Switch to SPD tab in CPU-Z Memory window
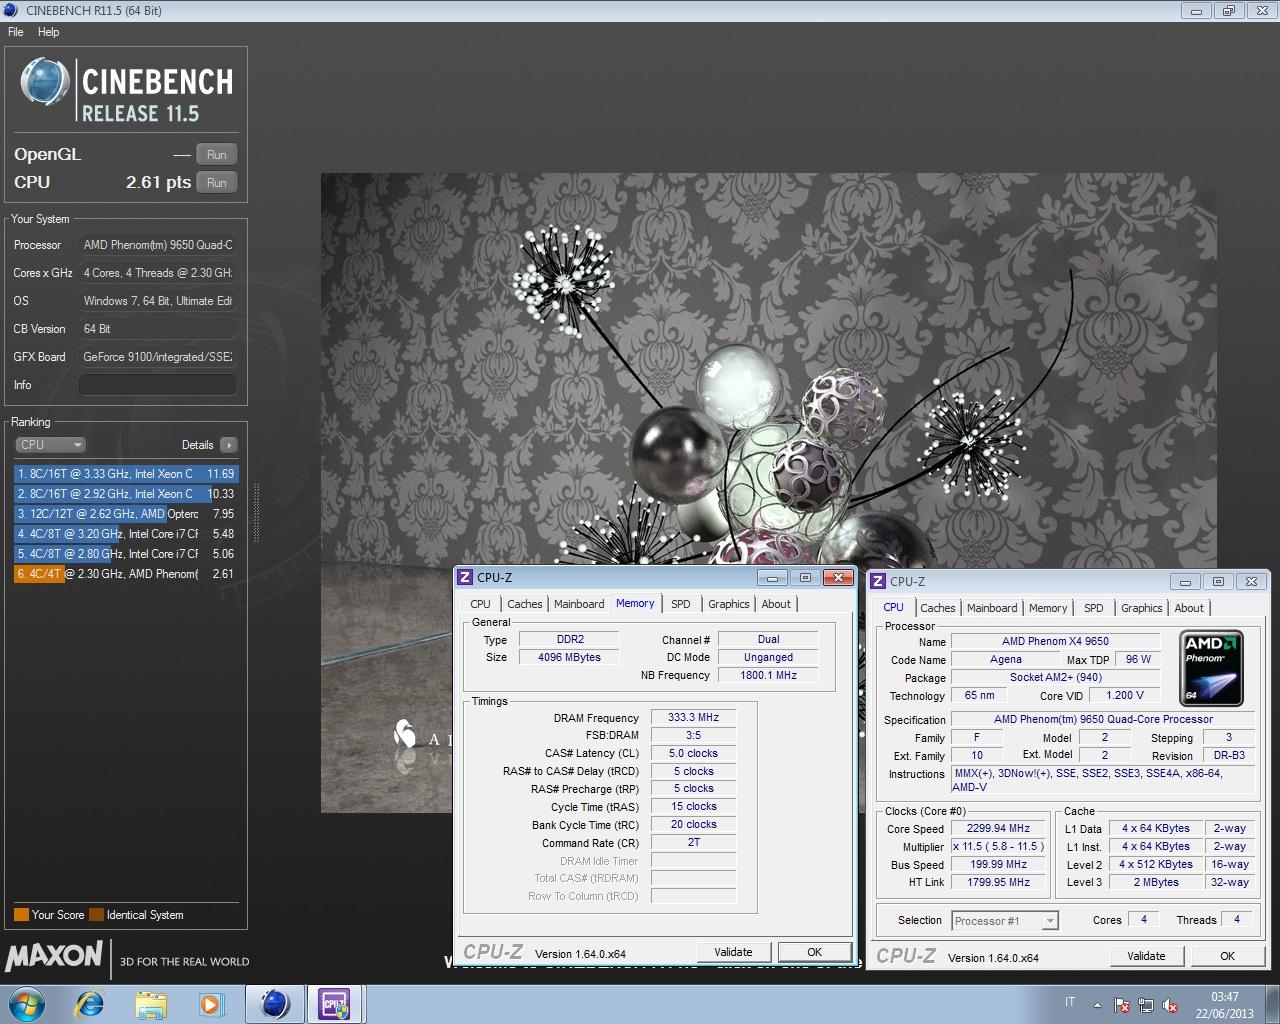 click(x=680, y=604)
